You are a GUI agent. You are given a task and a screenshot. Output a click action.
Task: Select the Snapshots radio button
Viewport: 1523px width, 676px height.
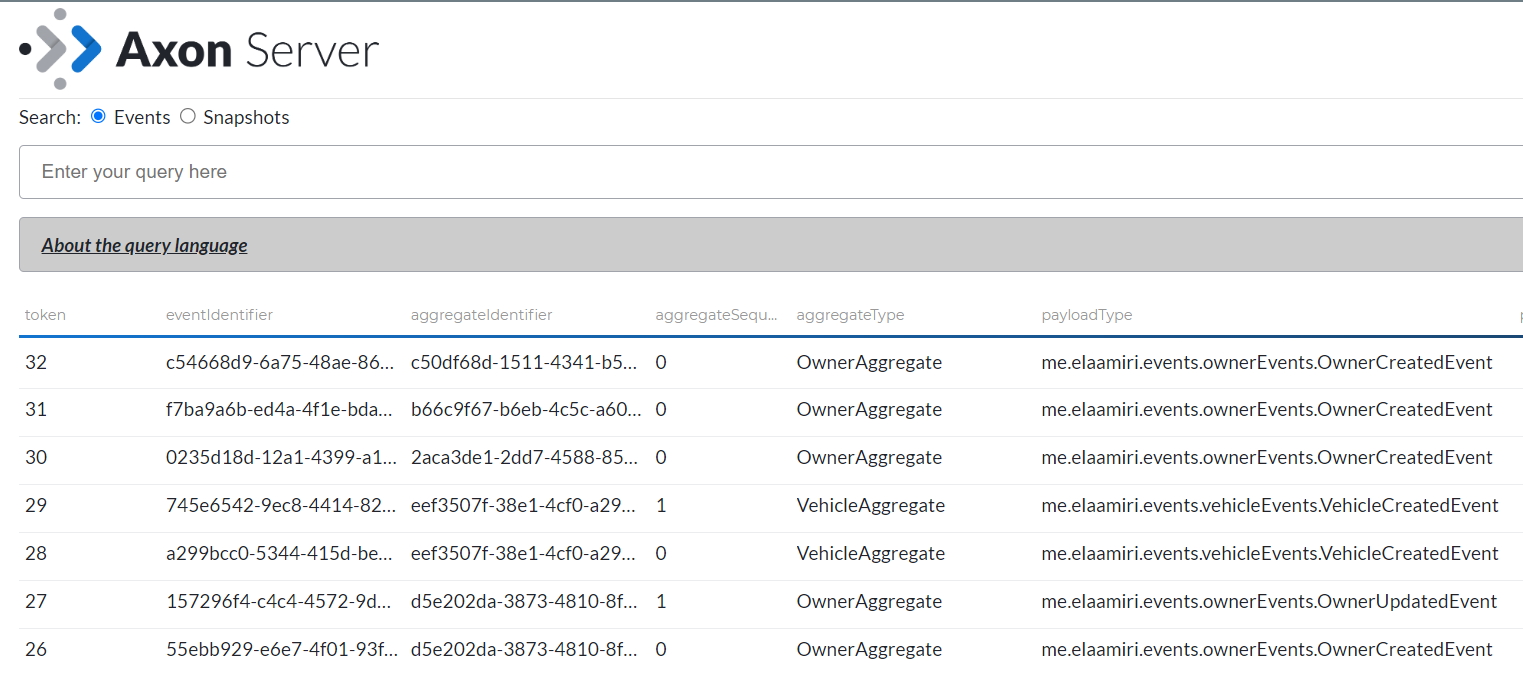[188, 116]
